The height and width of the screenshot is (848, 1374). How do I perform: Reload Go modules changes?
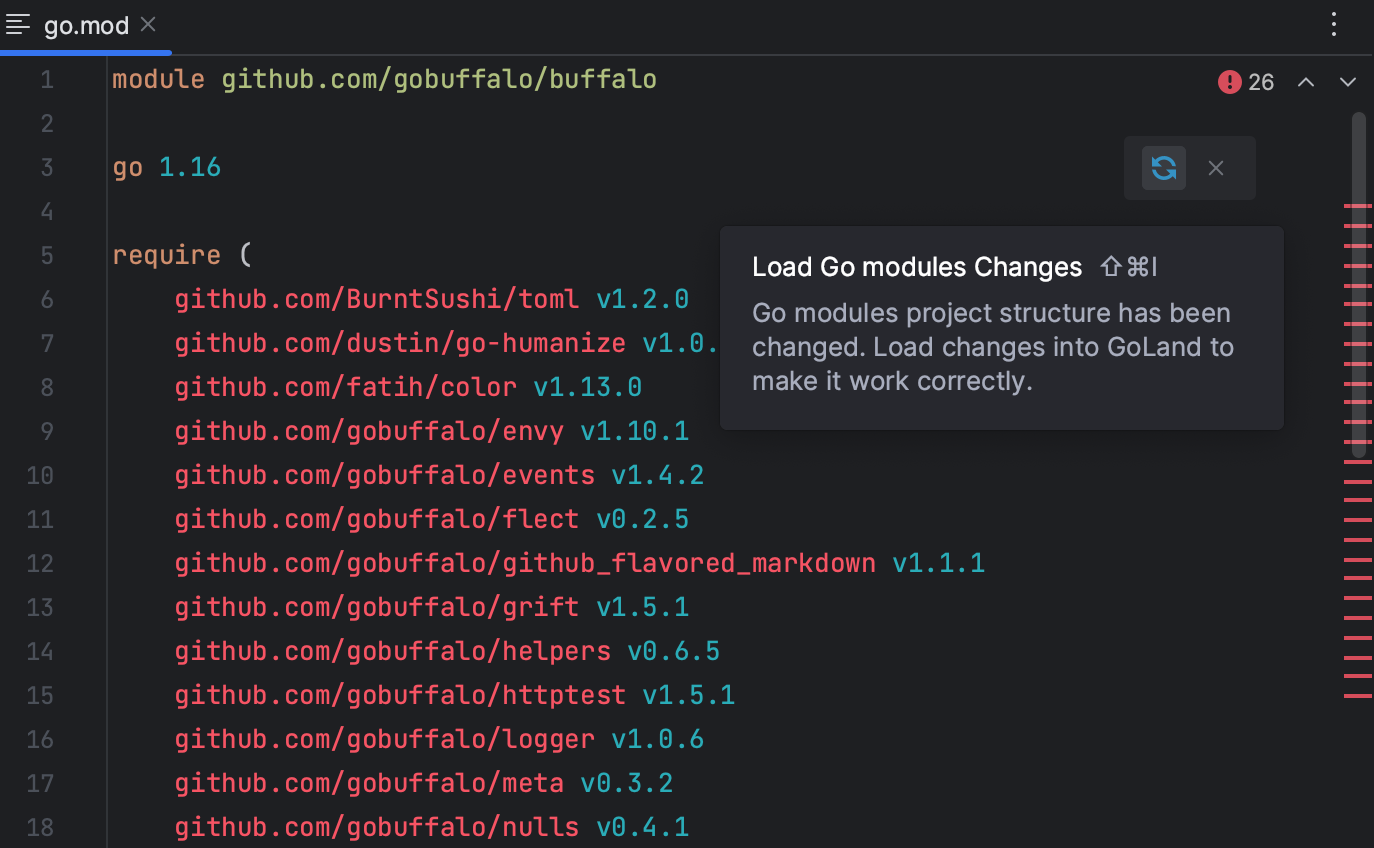pyautogui.click(x=1163, y=168)
